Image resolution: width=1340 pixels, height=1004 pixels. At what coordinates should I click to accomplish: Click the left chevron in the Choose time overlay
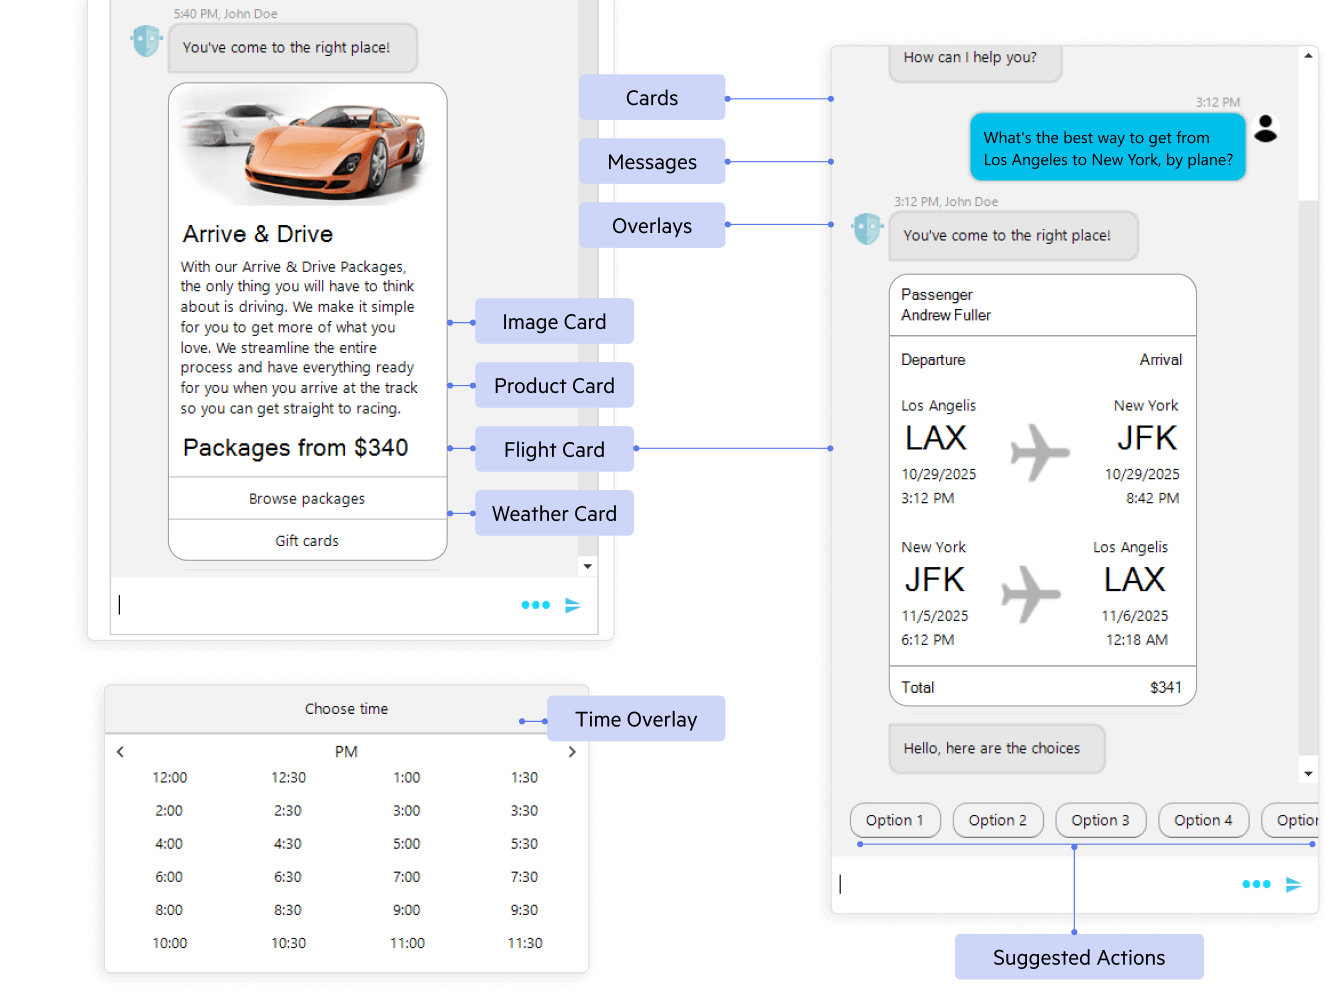tap(120, 751)
